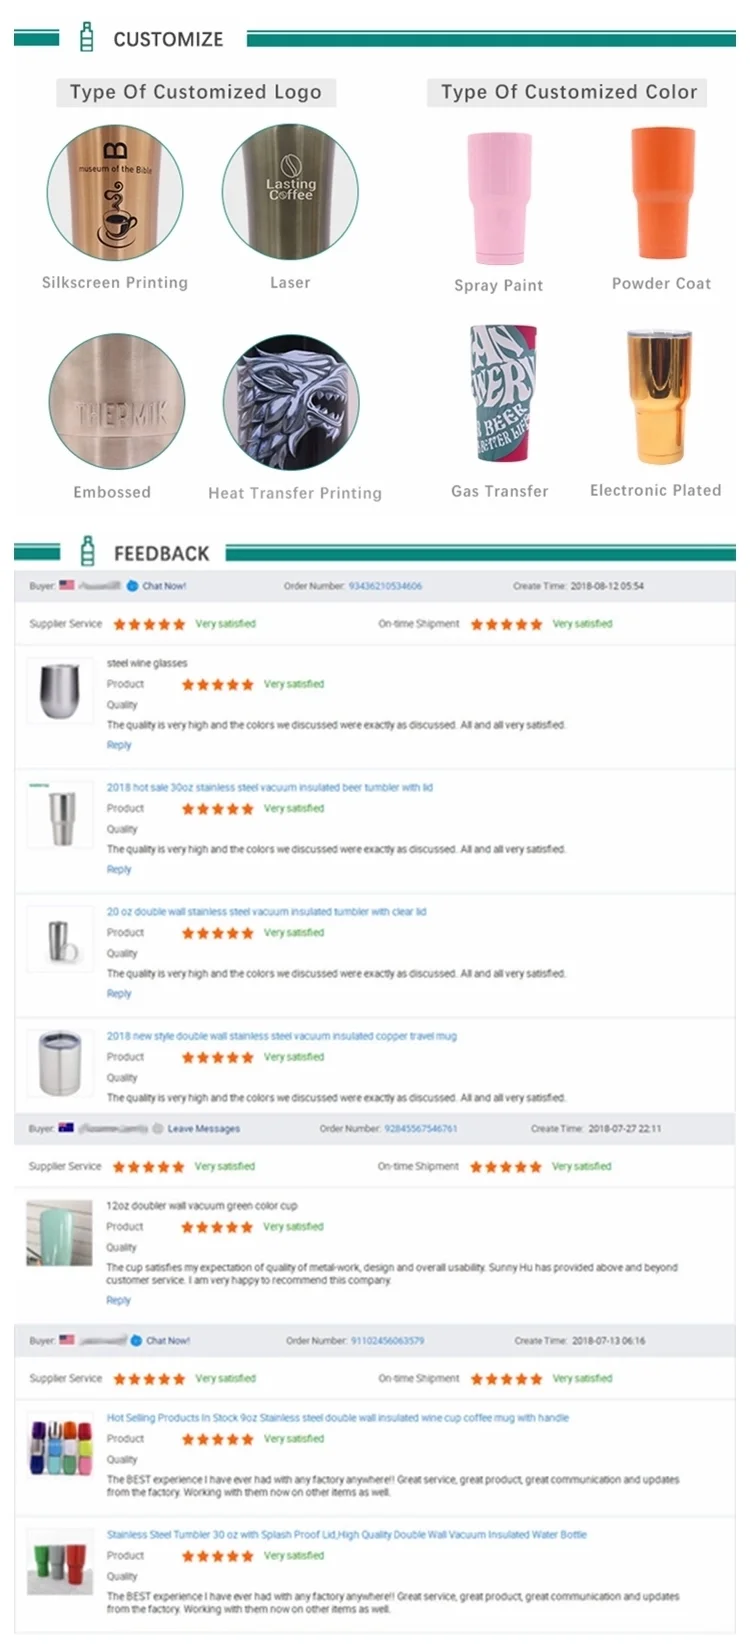Open the '2018 hot sale 30oz' tumbler link
750x1648 pixels.
[269, 787]
